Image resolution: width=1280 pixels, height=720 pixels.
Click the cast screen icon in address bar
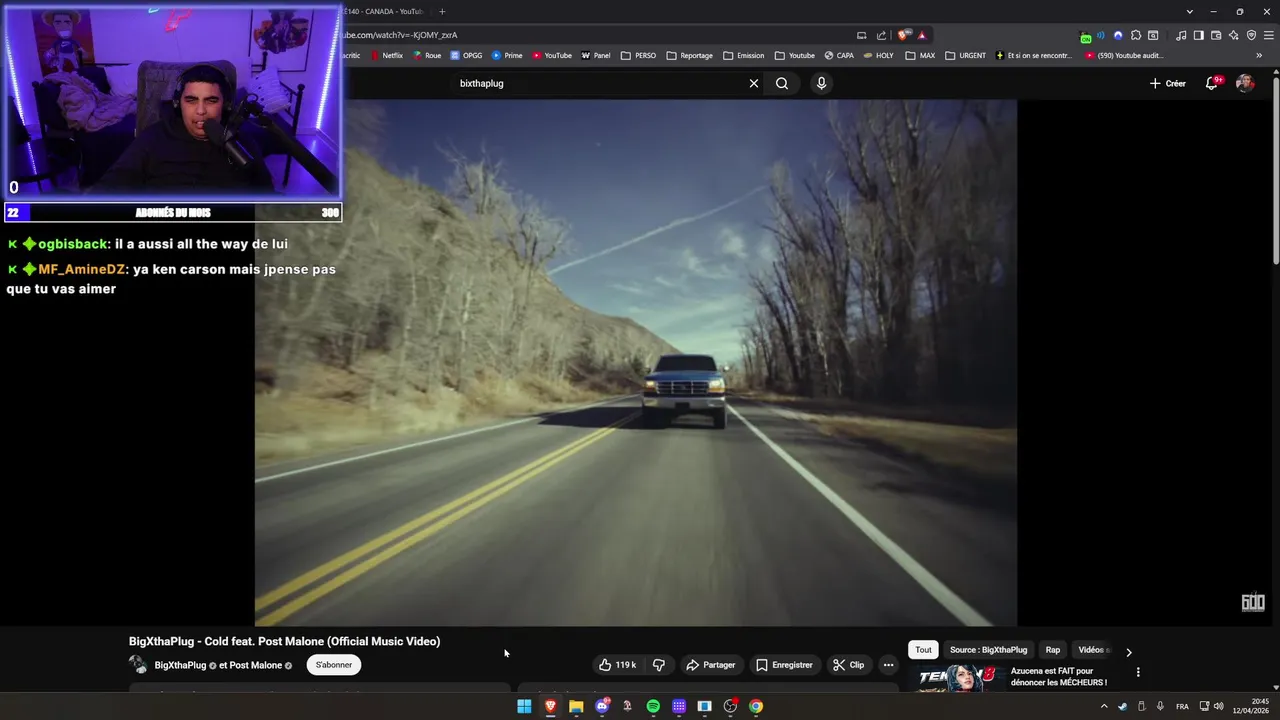click(862, 35)
